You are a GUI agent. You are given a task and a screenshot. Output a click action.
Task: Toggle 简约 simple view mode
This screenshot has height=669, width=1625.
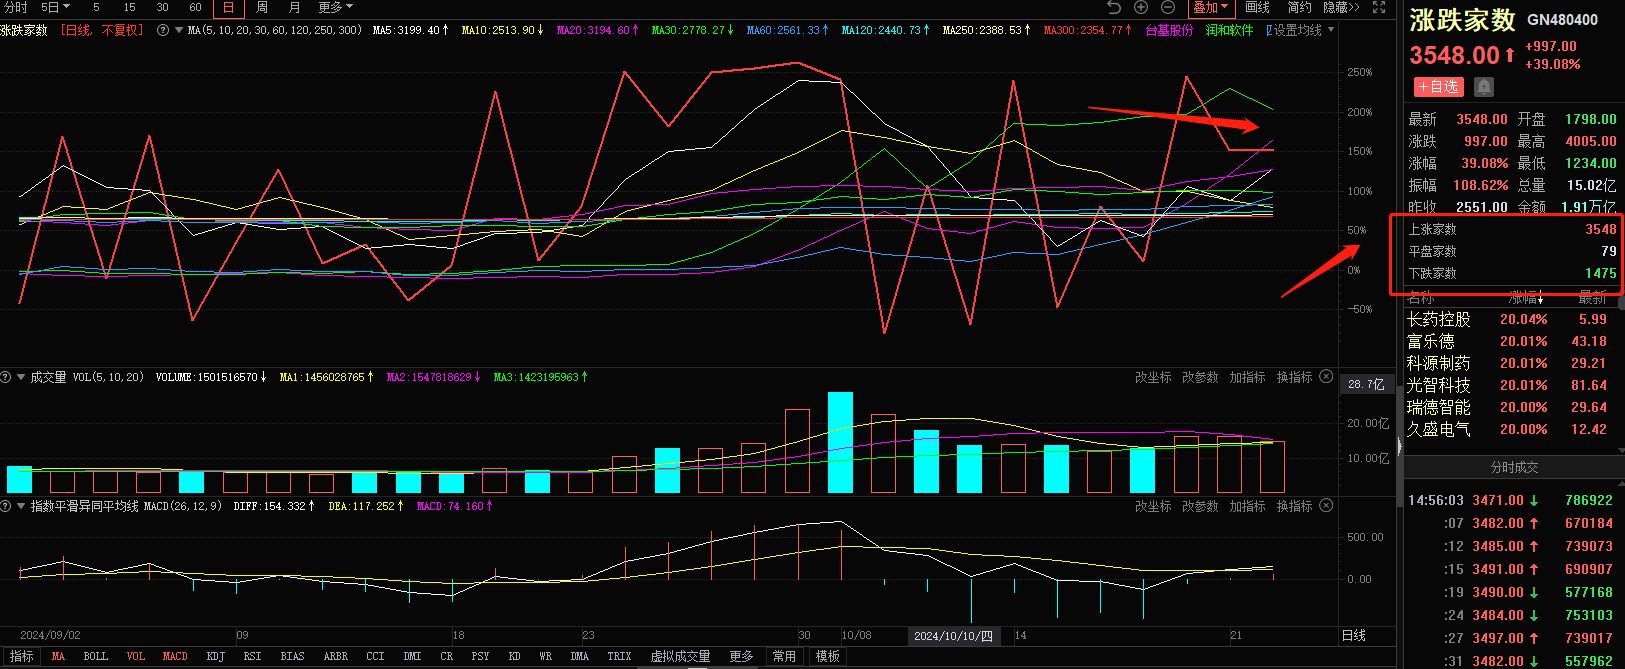tap(1299, 7)
